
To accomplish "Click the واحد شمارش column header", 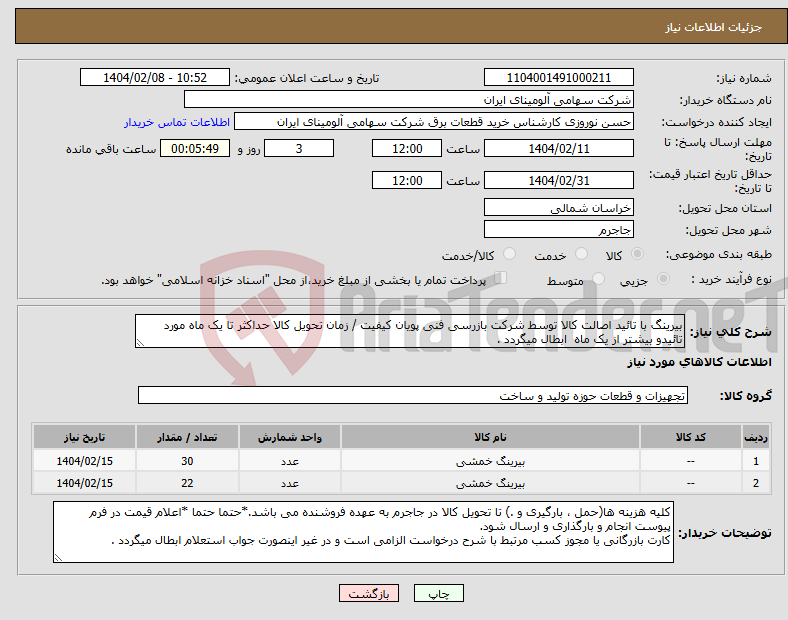I will tap(290, 437).
